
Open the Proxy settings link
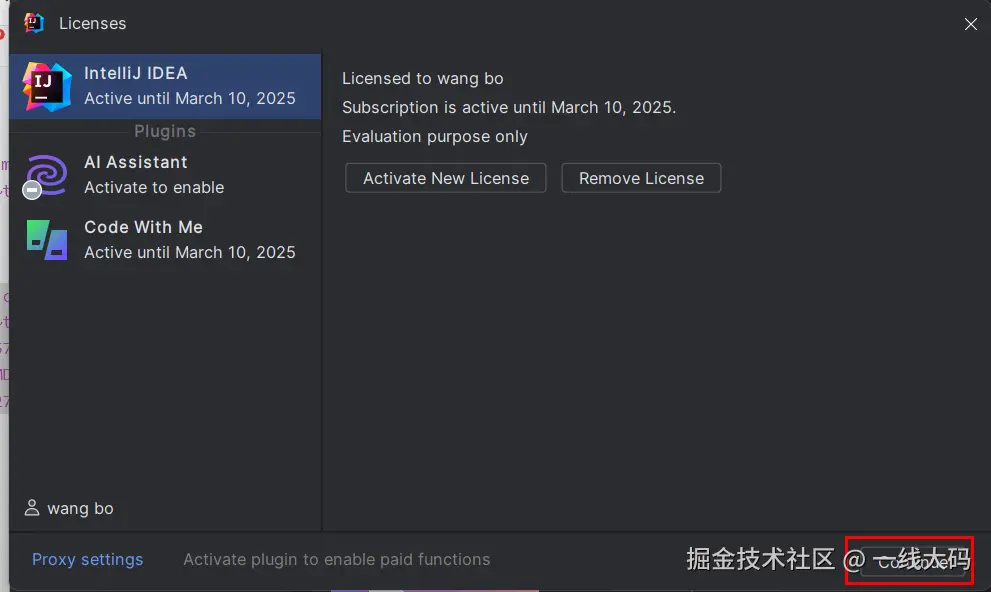pos(87,560)
